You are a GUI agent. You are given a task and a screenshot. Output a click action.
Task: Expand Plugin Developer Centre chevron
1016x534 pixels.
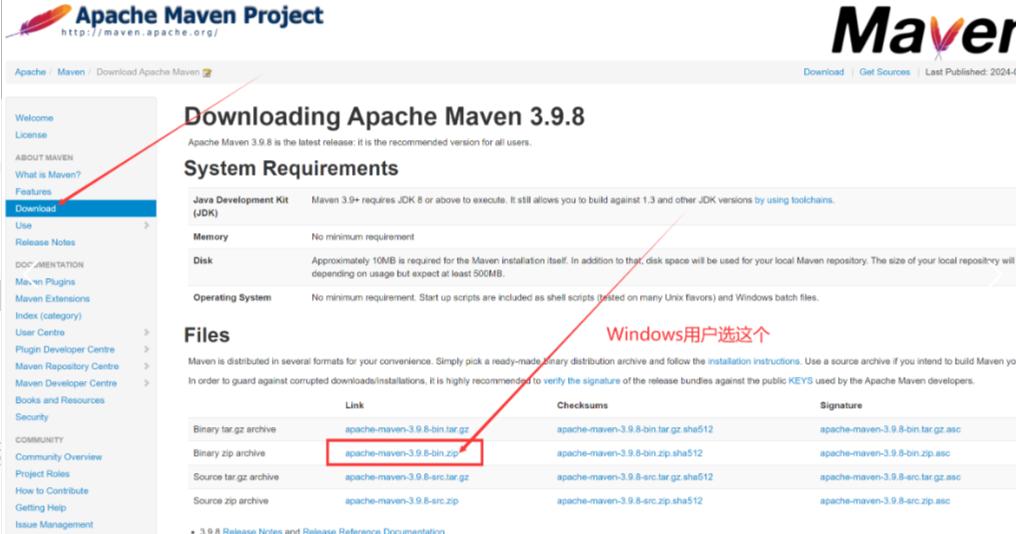[146, 349]
